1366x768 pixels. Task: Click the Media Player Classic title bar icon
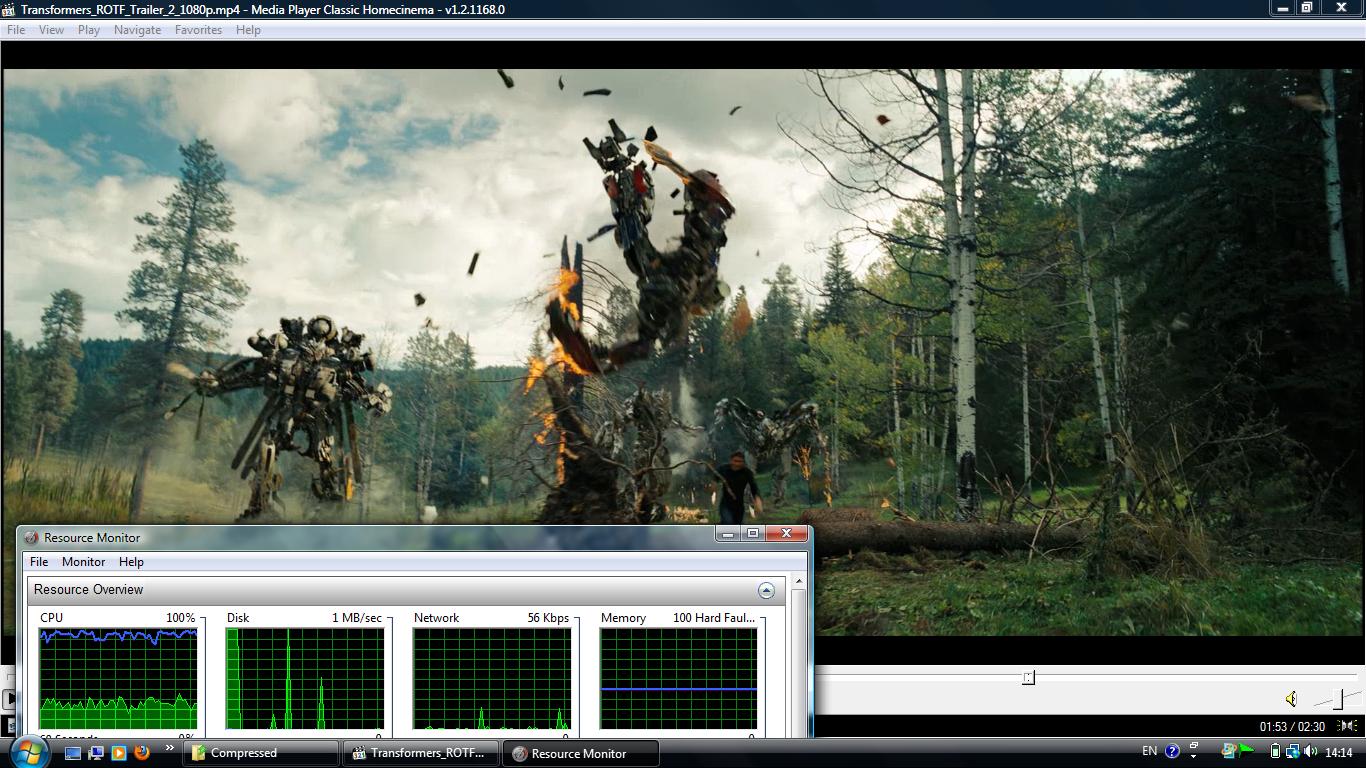(x=9, y=9)
